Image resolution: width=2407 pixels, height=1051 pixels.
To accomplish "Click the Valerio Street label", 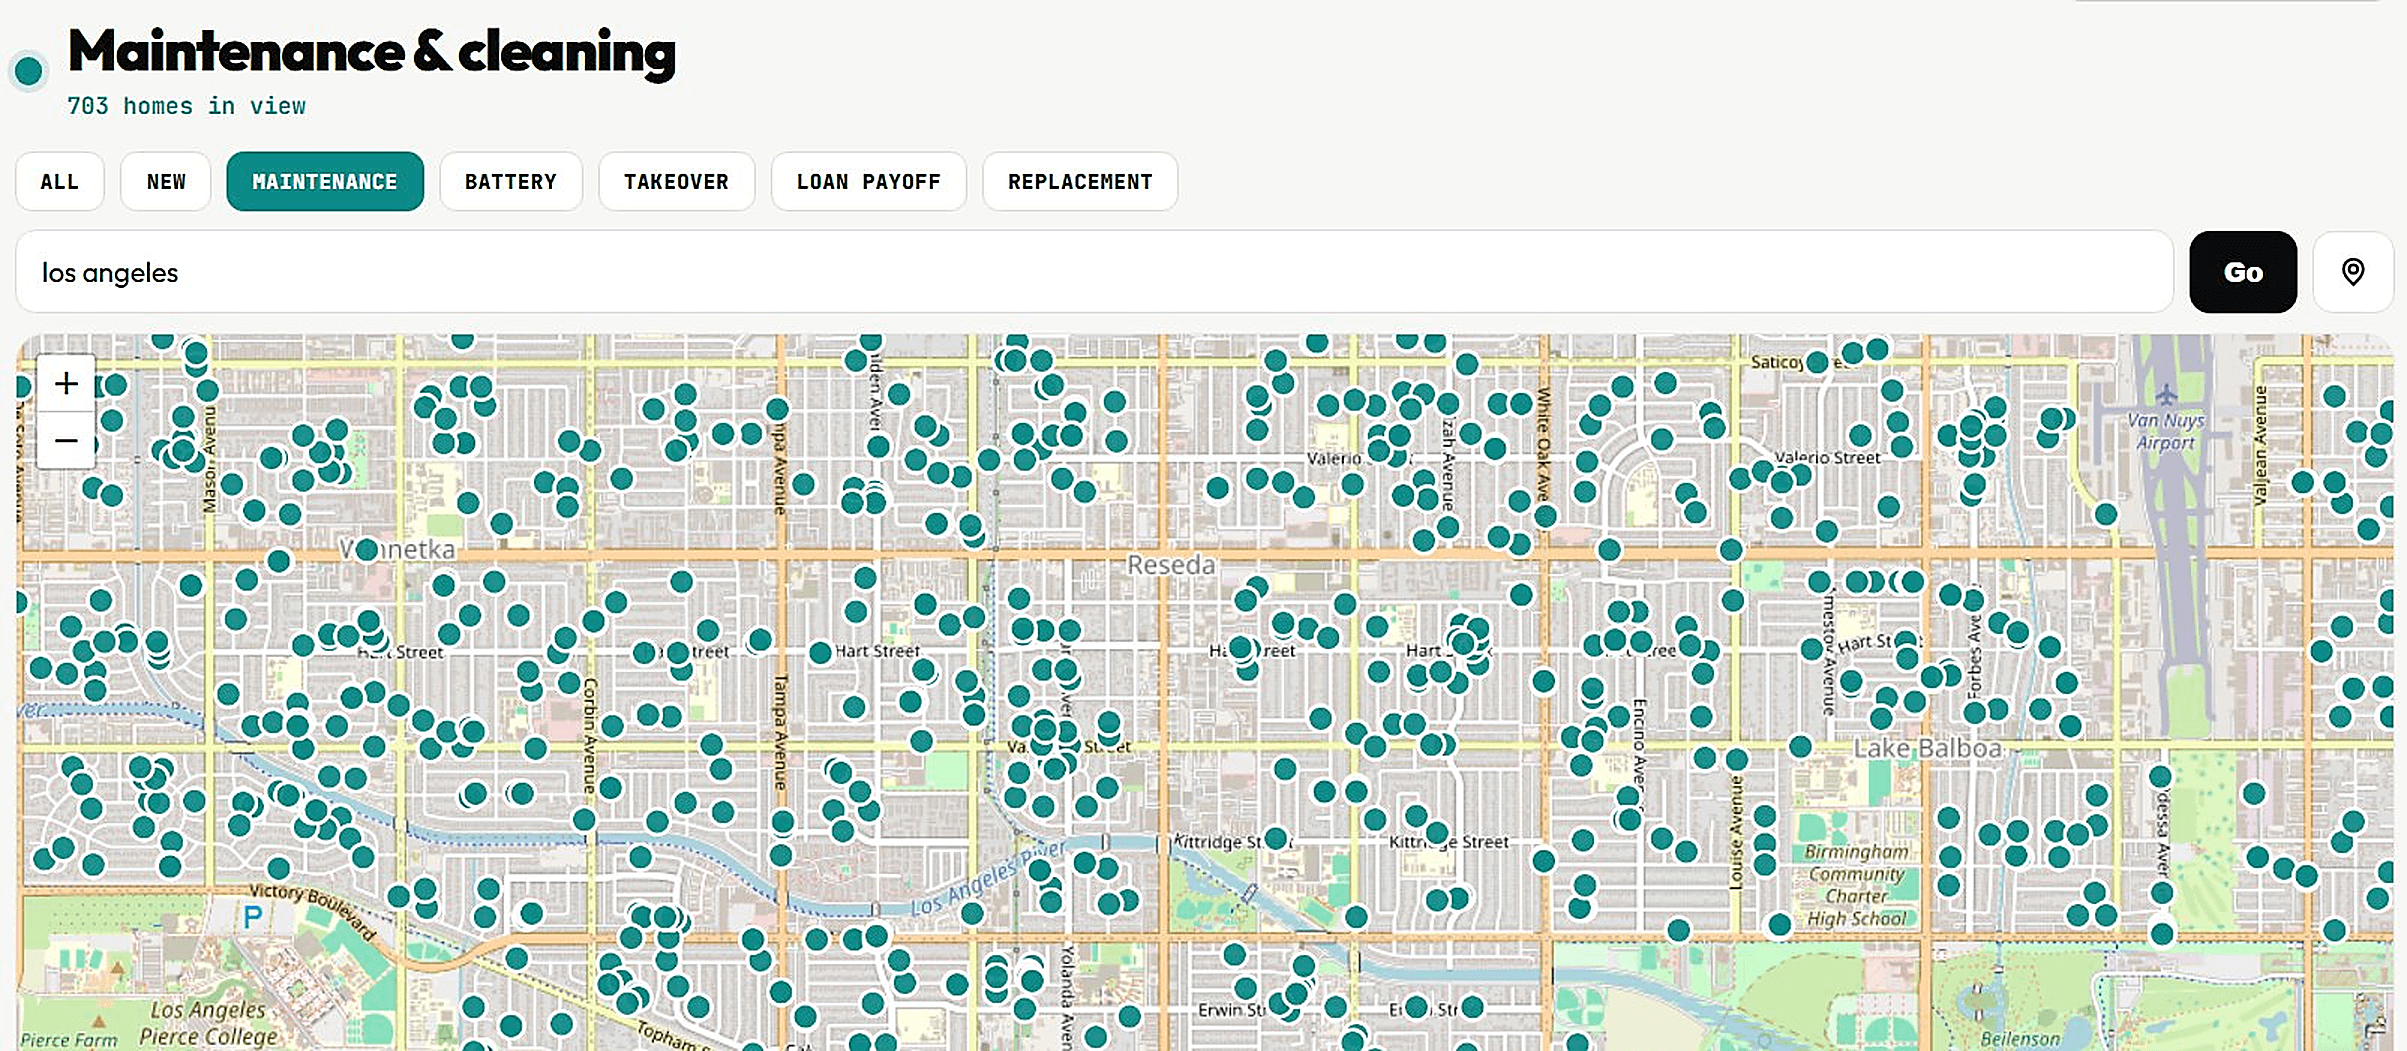I will click(1828, 458).
